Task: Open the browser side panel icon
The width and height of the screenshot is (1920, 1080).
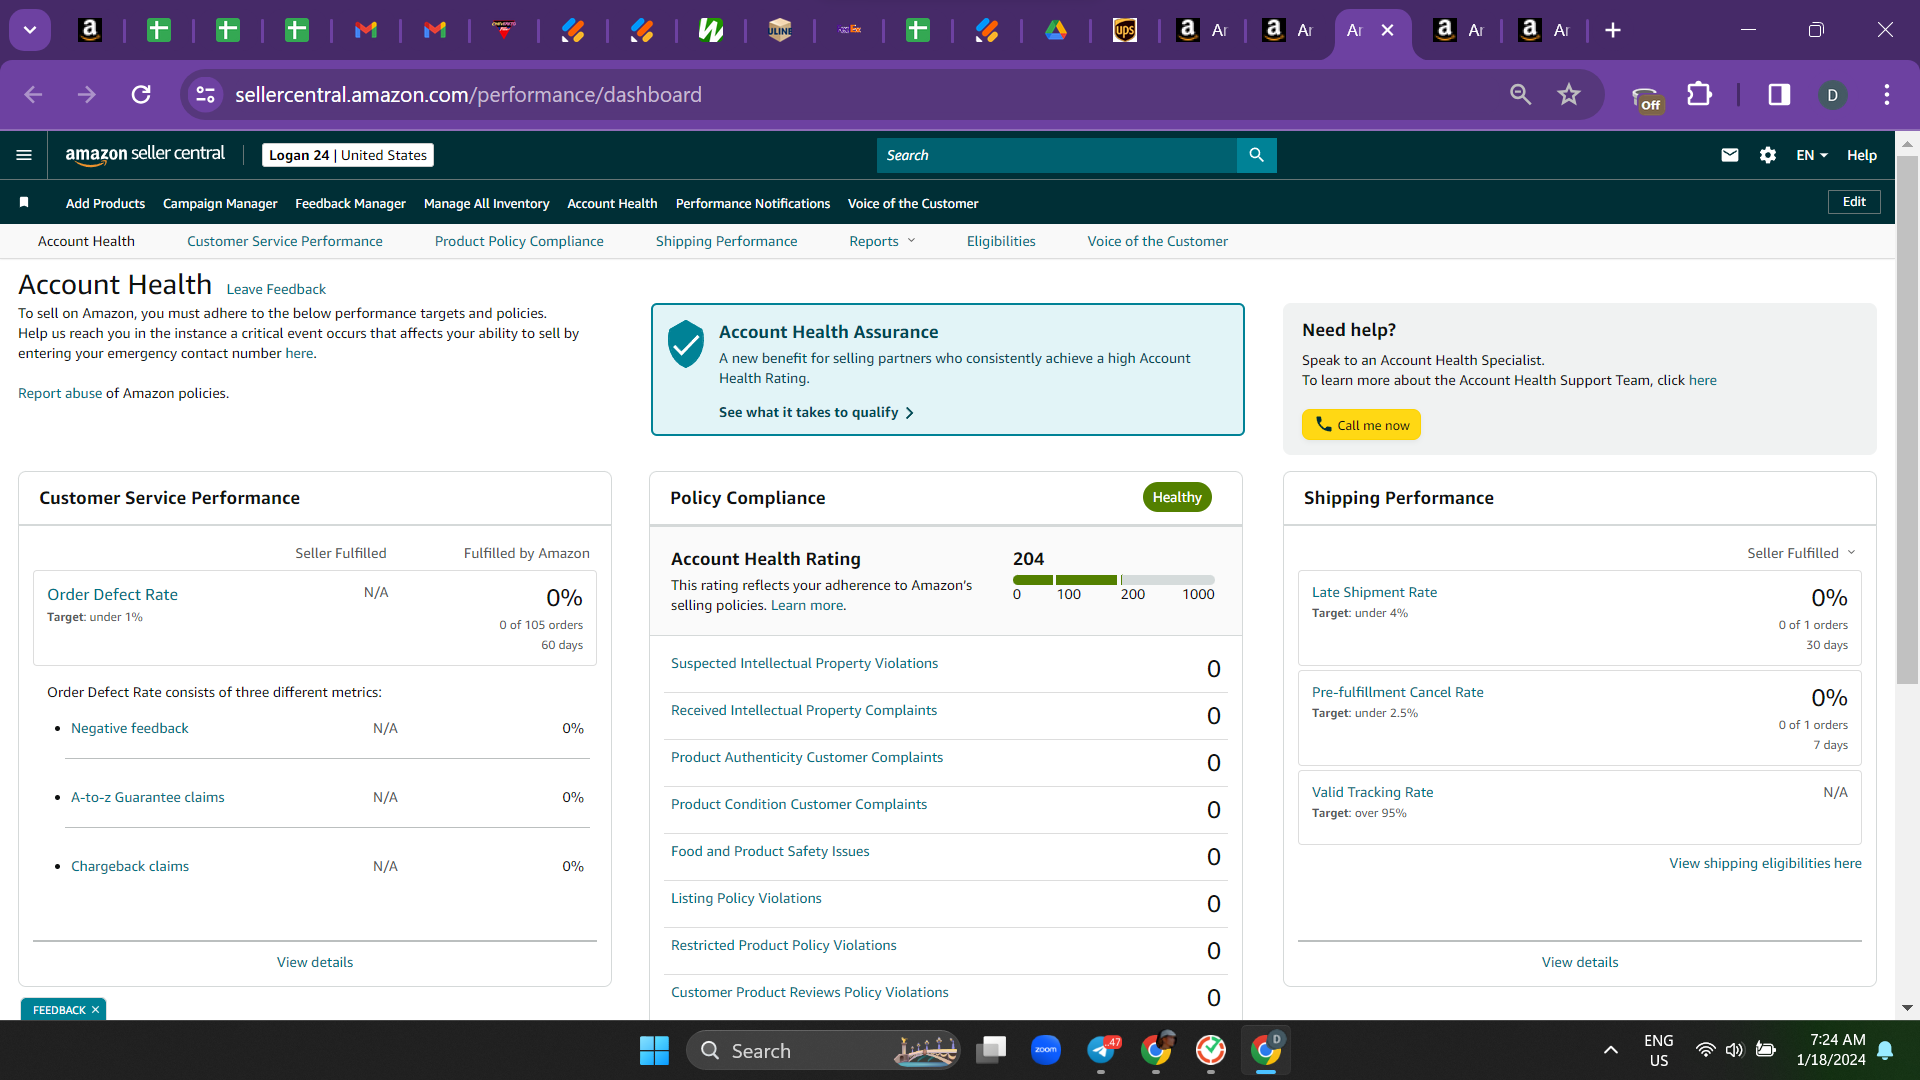Action: (1779, 94)
